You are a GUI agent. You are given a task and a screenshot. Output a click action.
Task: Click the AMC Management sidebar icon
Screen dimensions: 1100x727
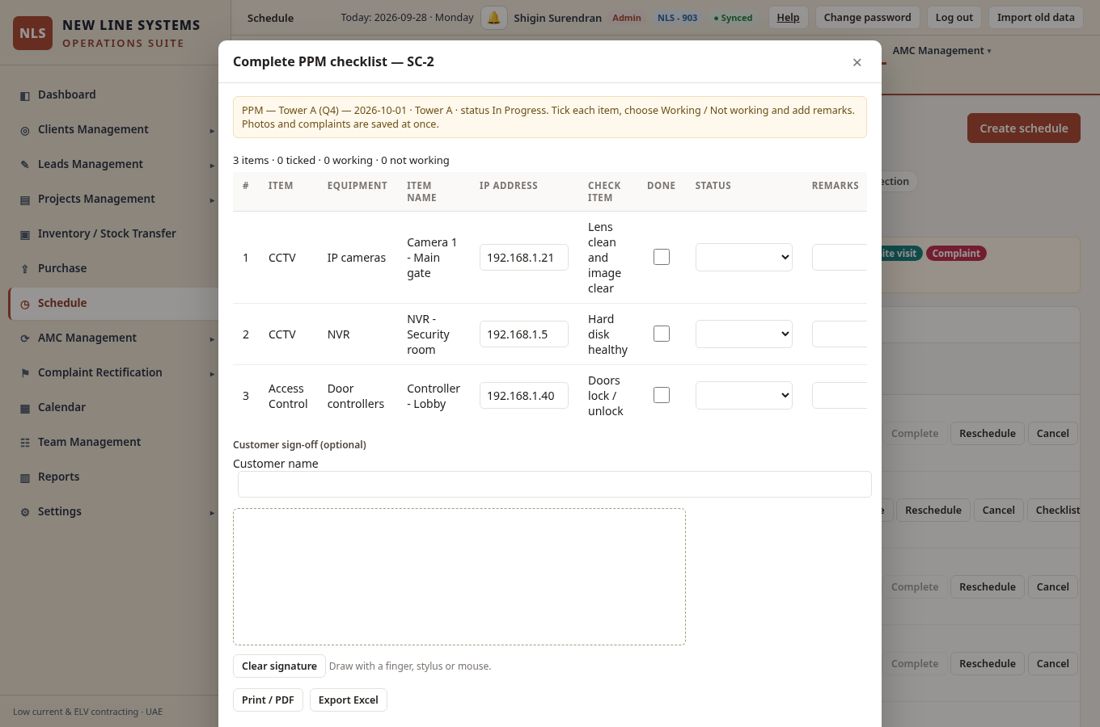point(25,338)
